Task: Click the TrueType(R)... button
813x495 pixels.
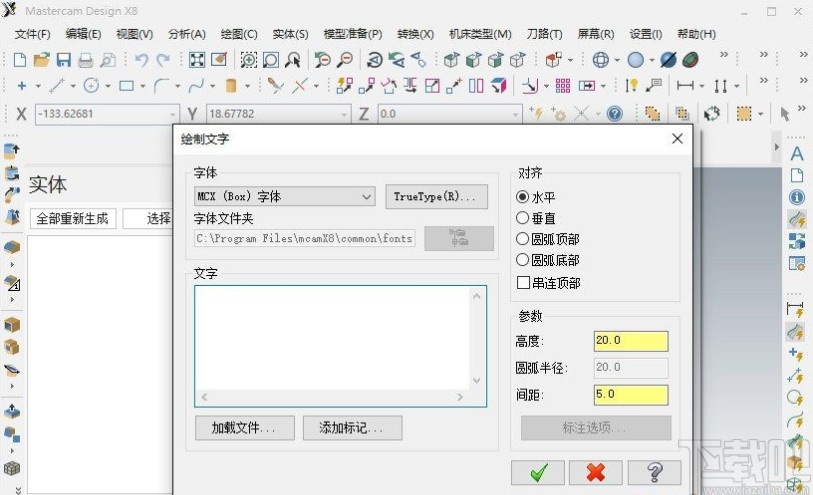Action: coord(437,196)
